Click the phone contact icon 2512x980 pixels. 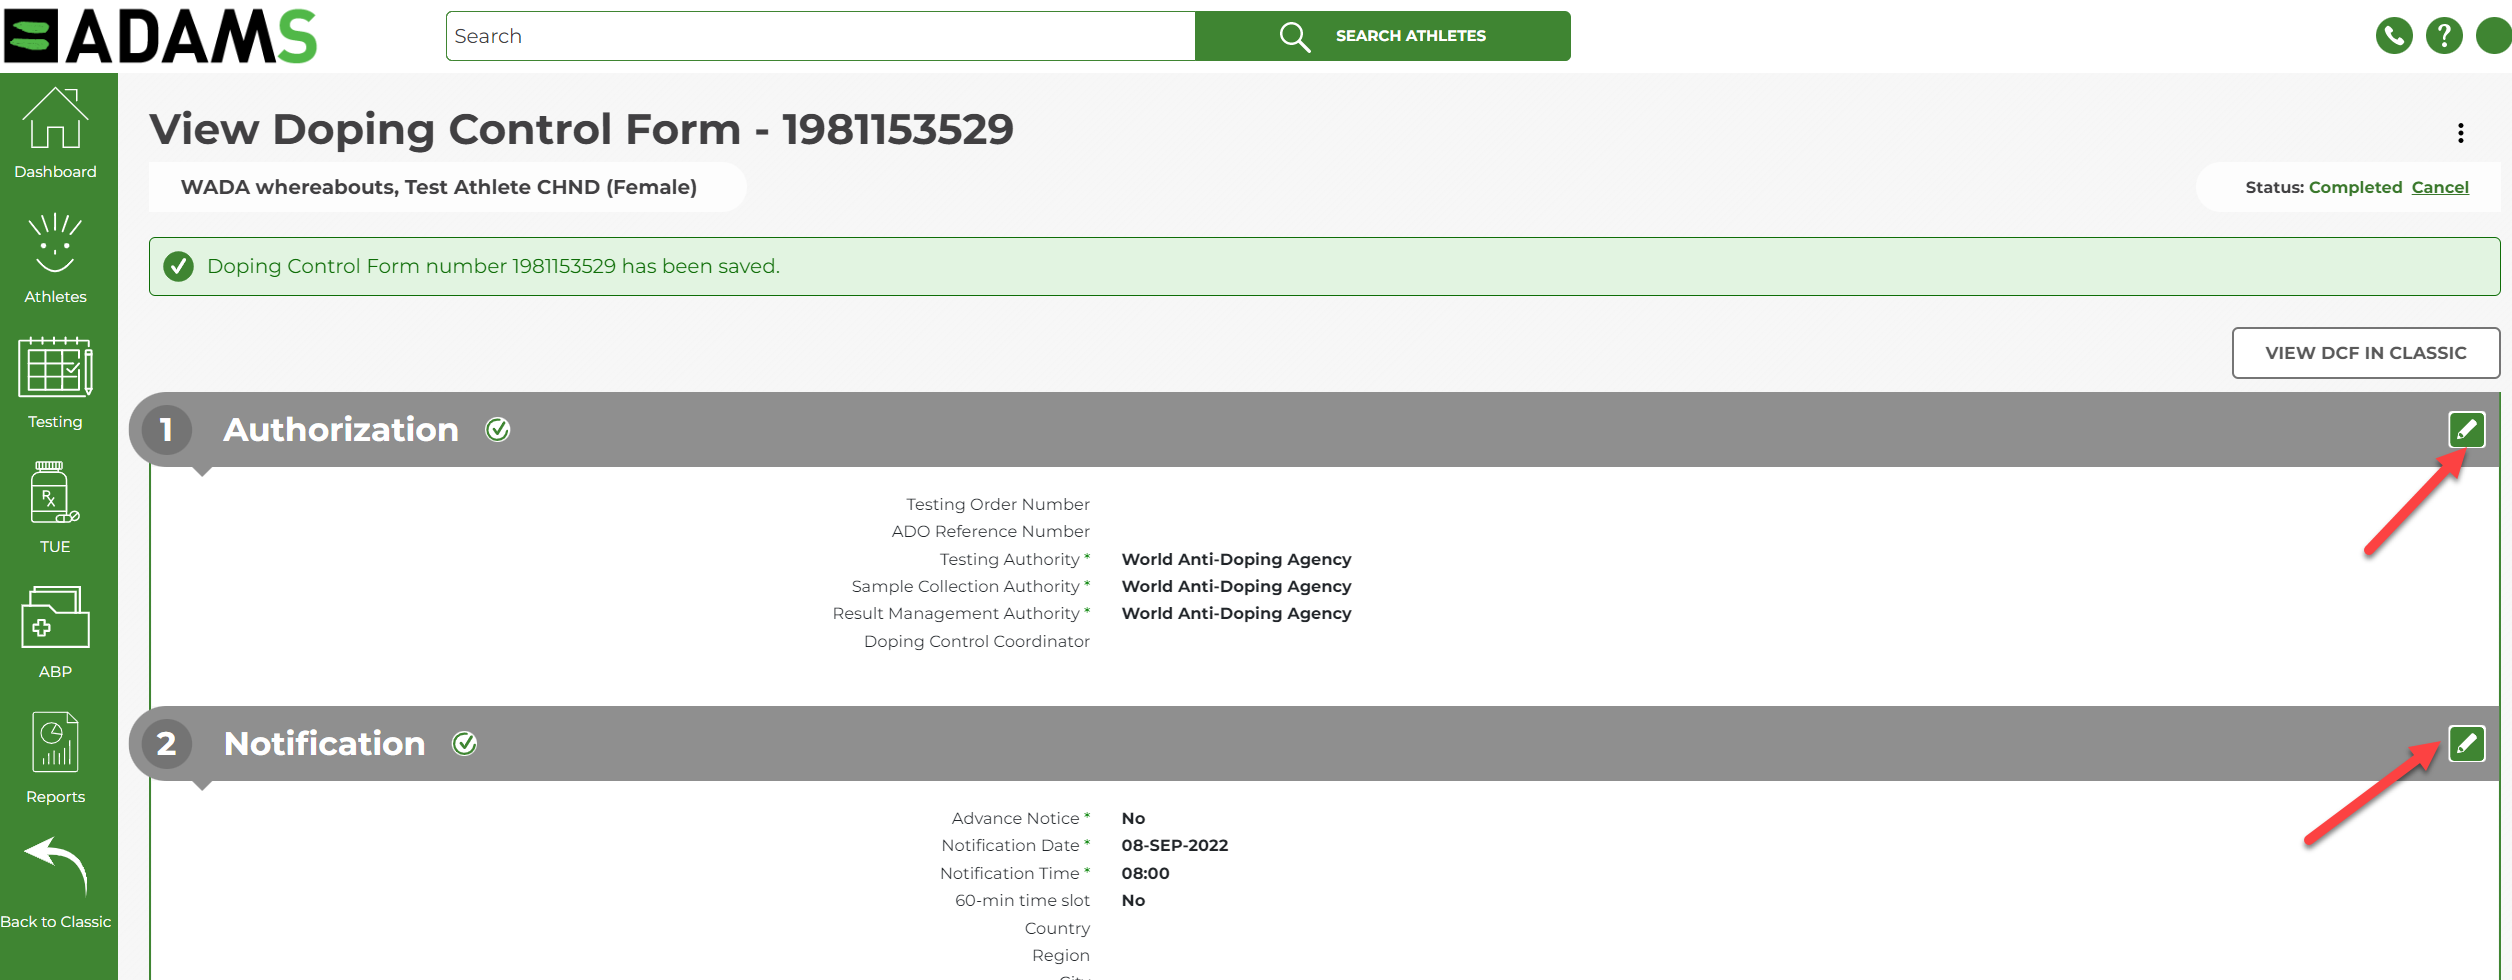[2394, 36]
